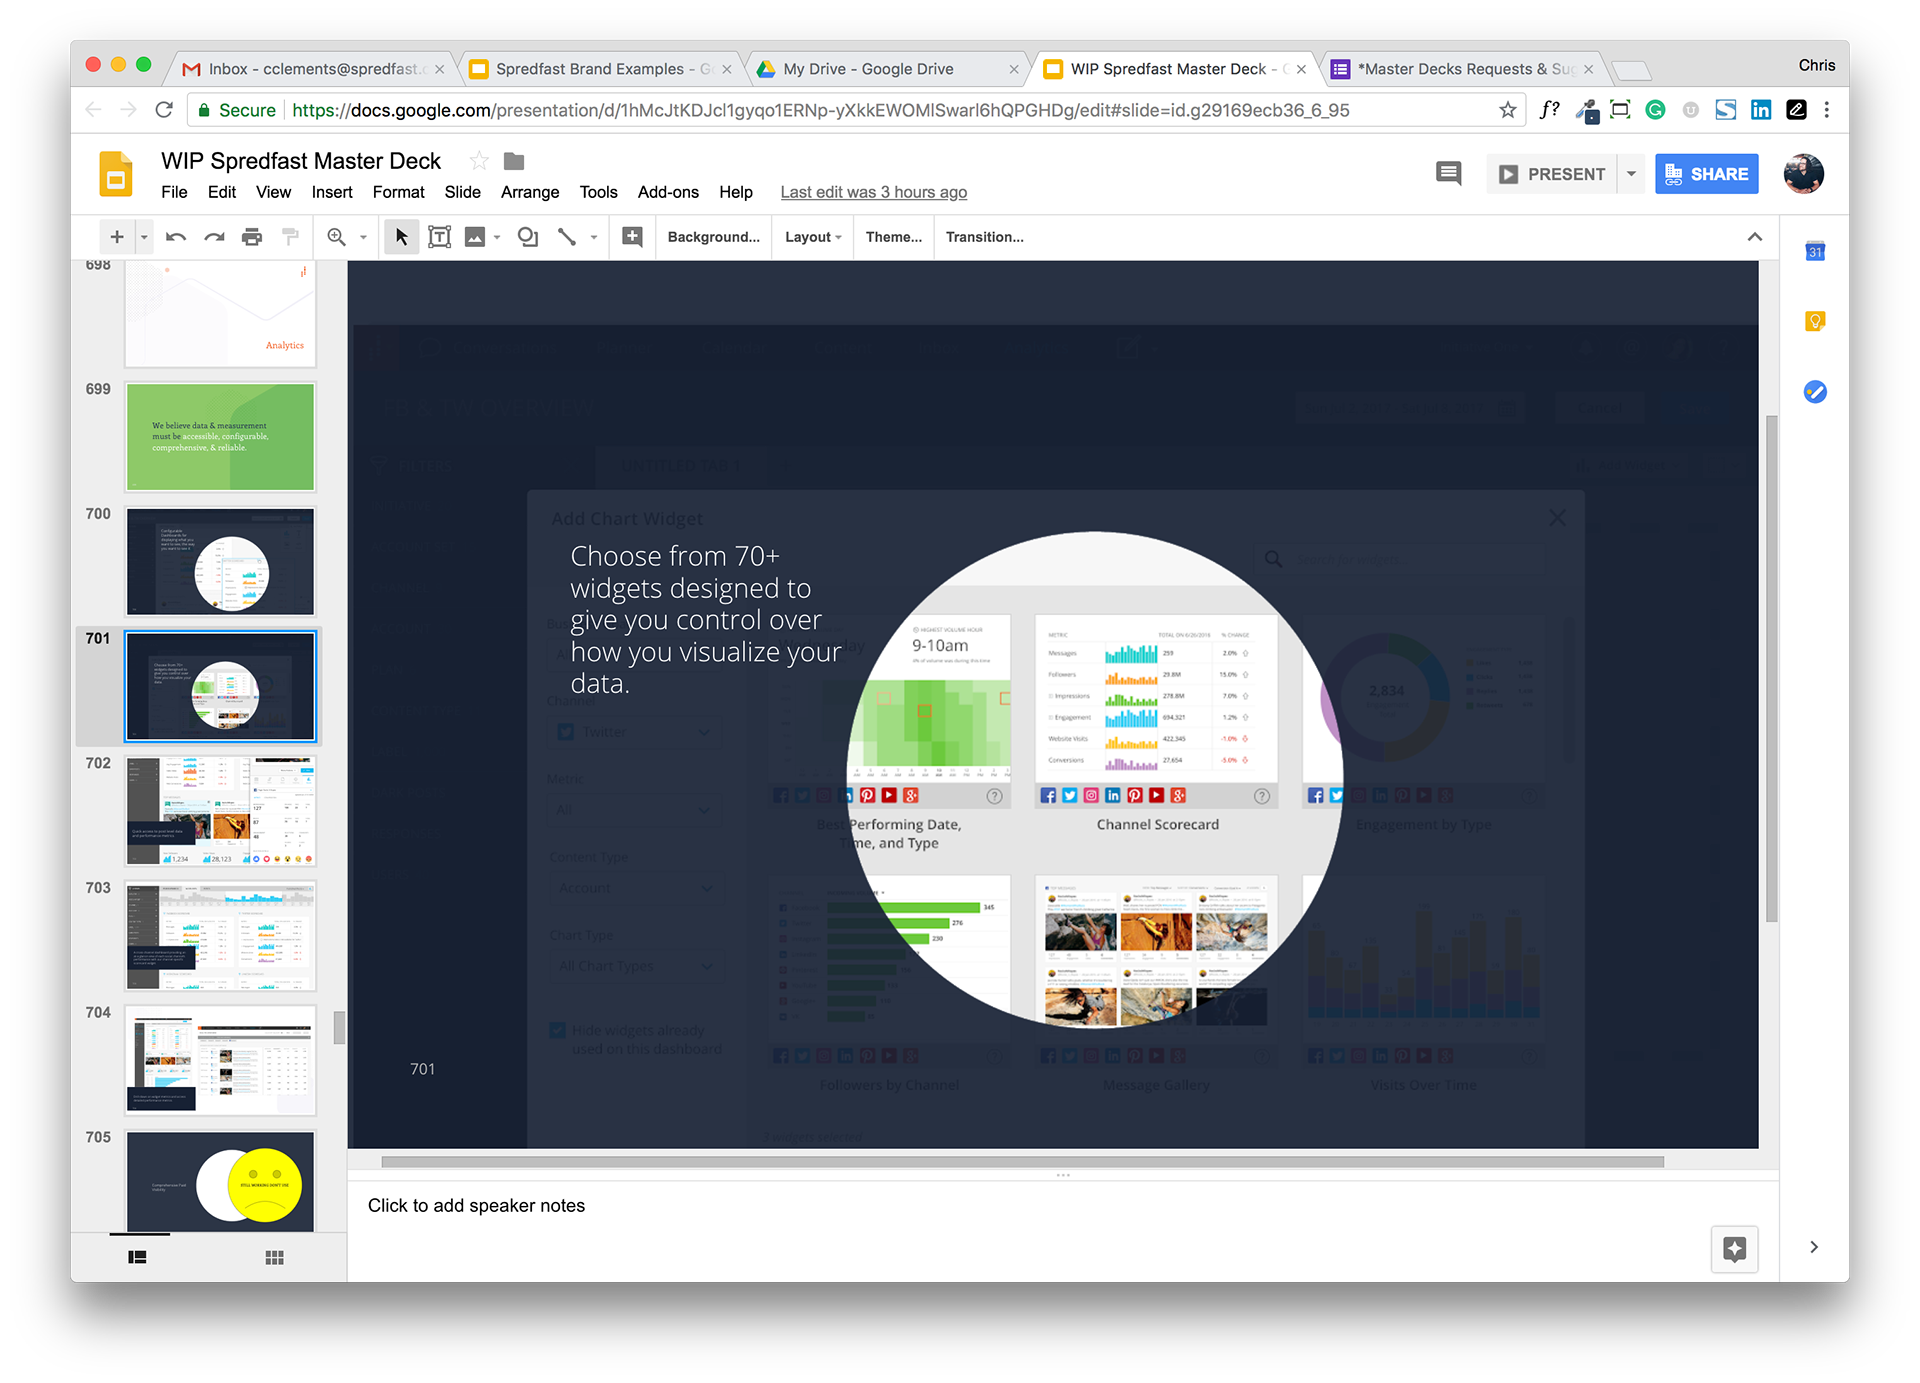Screen dimensions: 1920x1383
Task: Select the cursor select tool
Action: 401,237
